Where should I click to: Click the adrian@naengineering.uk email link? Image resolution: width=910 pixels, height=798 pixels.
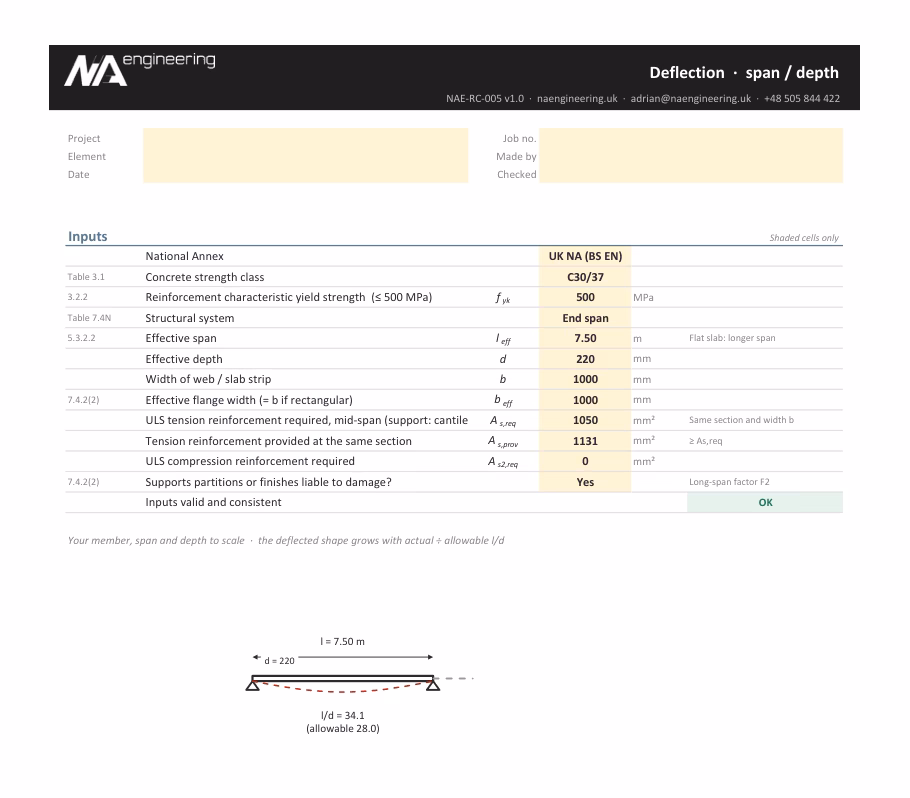point(691,99)
